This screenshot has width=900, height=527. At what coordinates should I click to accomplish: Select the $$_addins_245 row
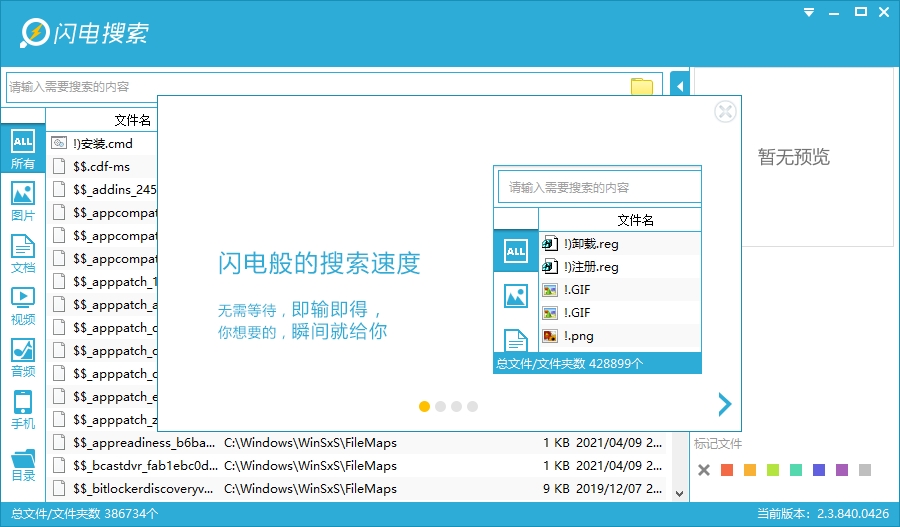tap(102, 189)
